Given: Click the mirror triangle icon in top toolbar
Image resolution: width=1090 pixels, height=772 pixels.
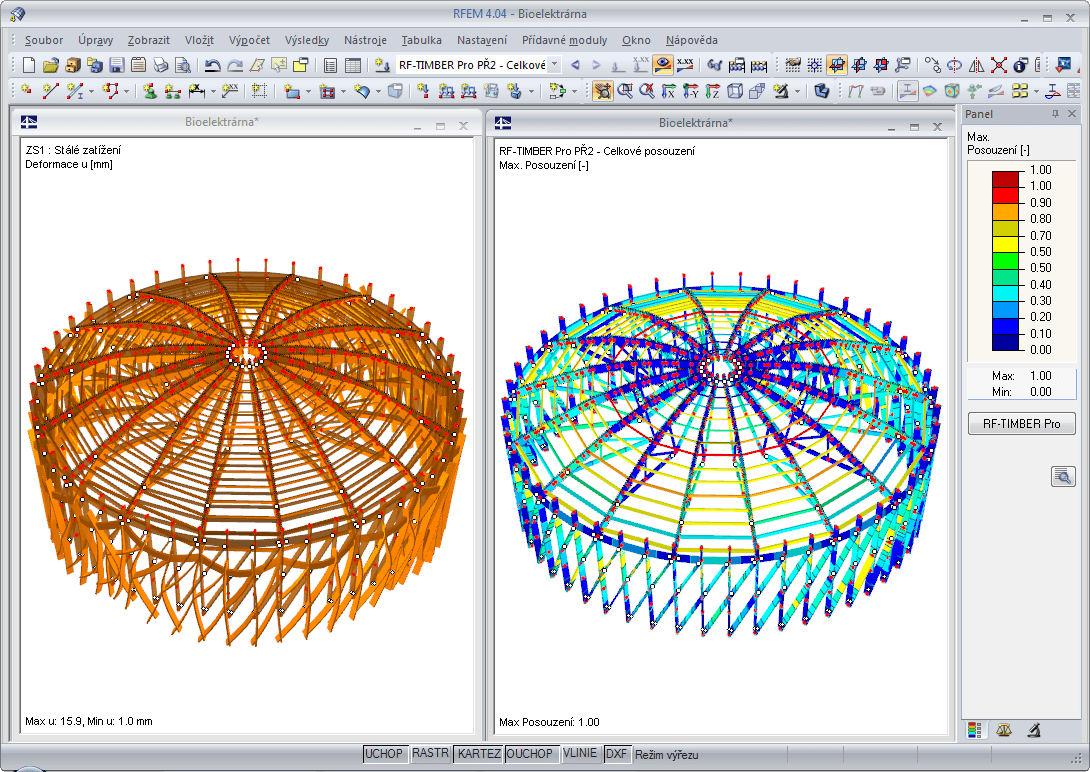Looking at the screenshot, I should (977, 65).
